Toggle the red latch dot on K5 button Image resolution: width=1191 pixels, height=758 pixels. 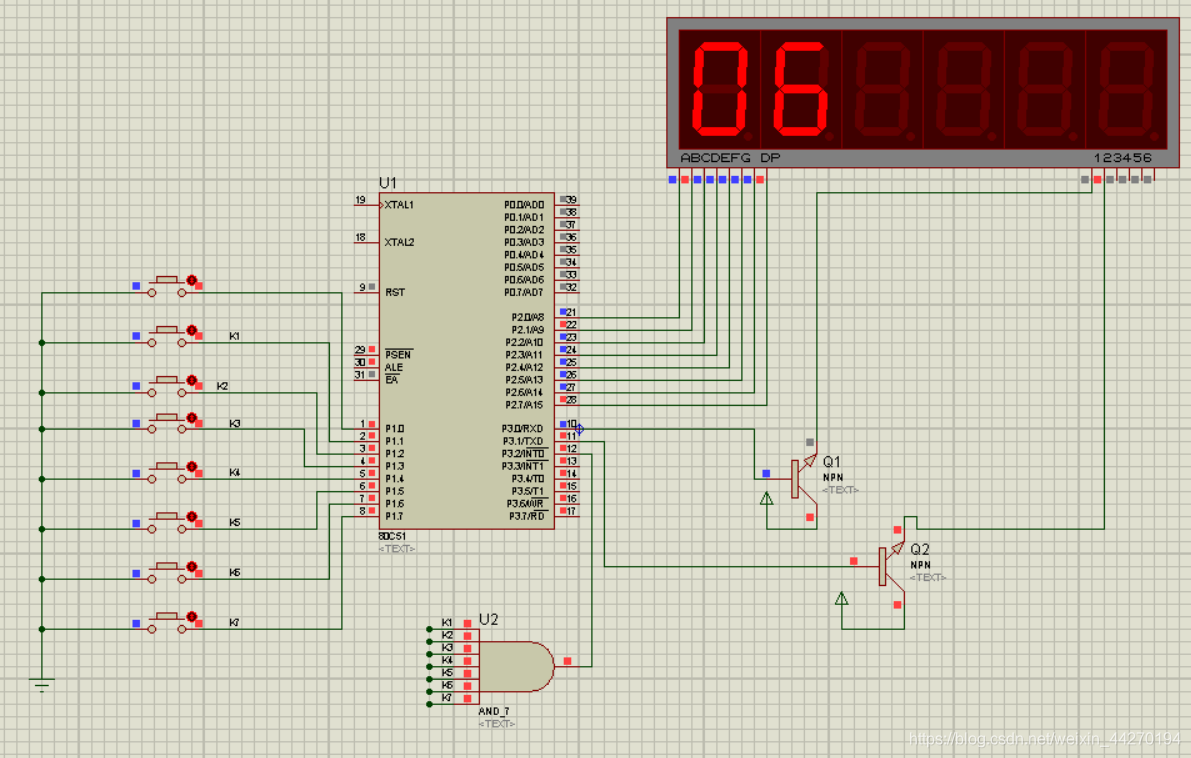click(191, 517)
